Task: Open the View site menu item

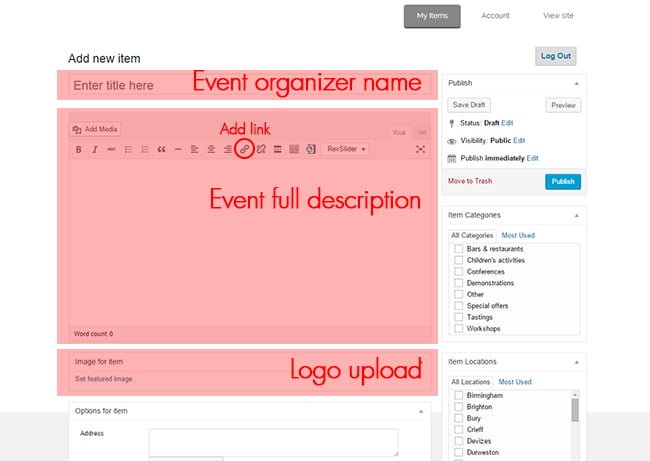Action: tap(558, 16)
